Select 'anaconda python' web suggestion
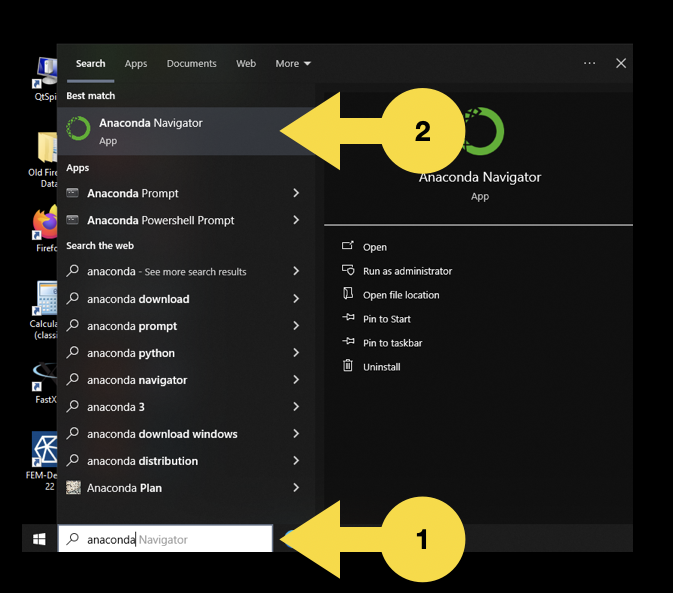The image size is (673, 593). [186, 353]
